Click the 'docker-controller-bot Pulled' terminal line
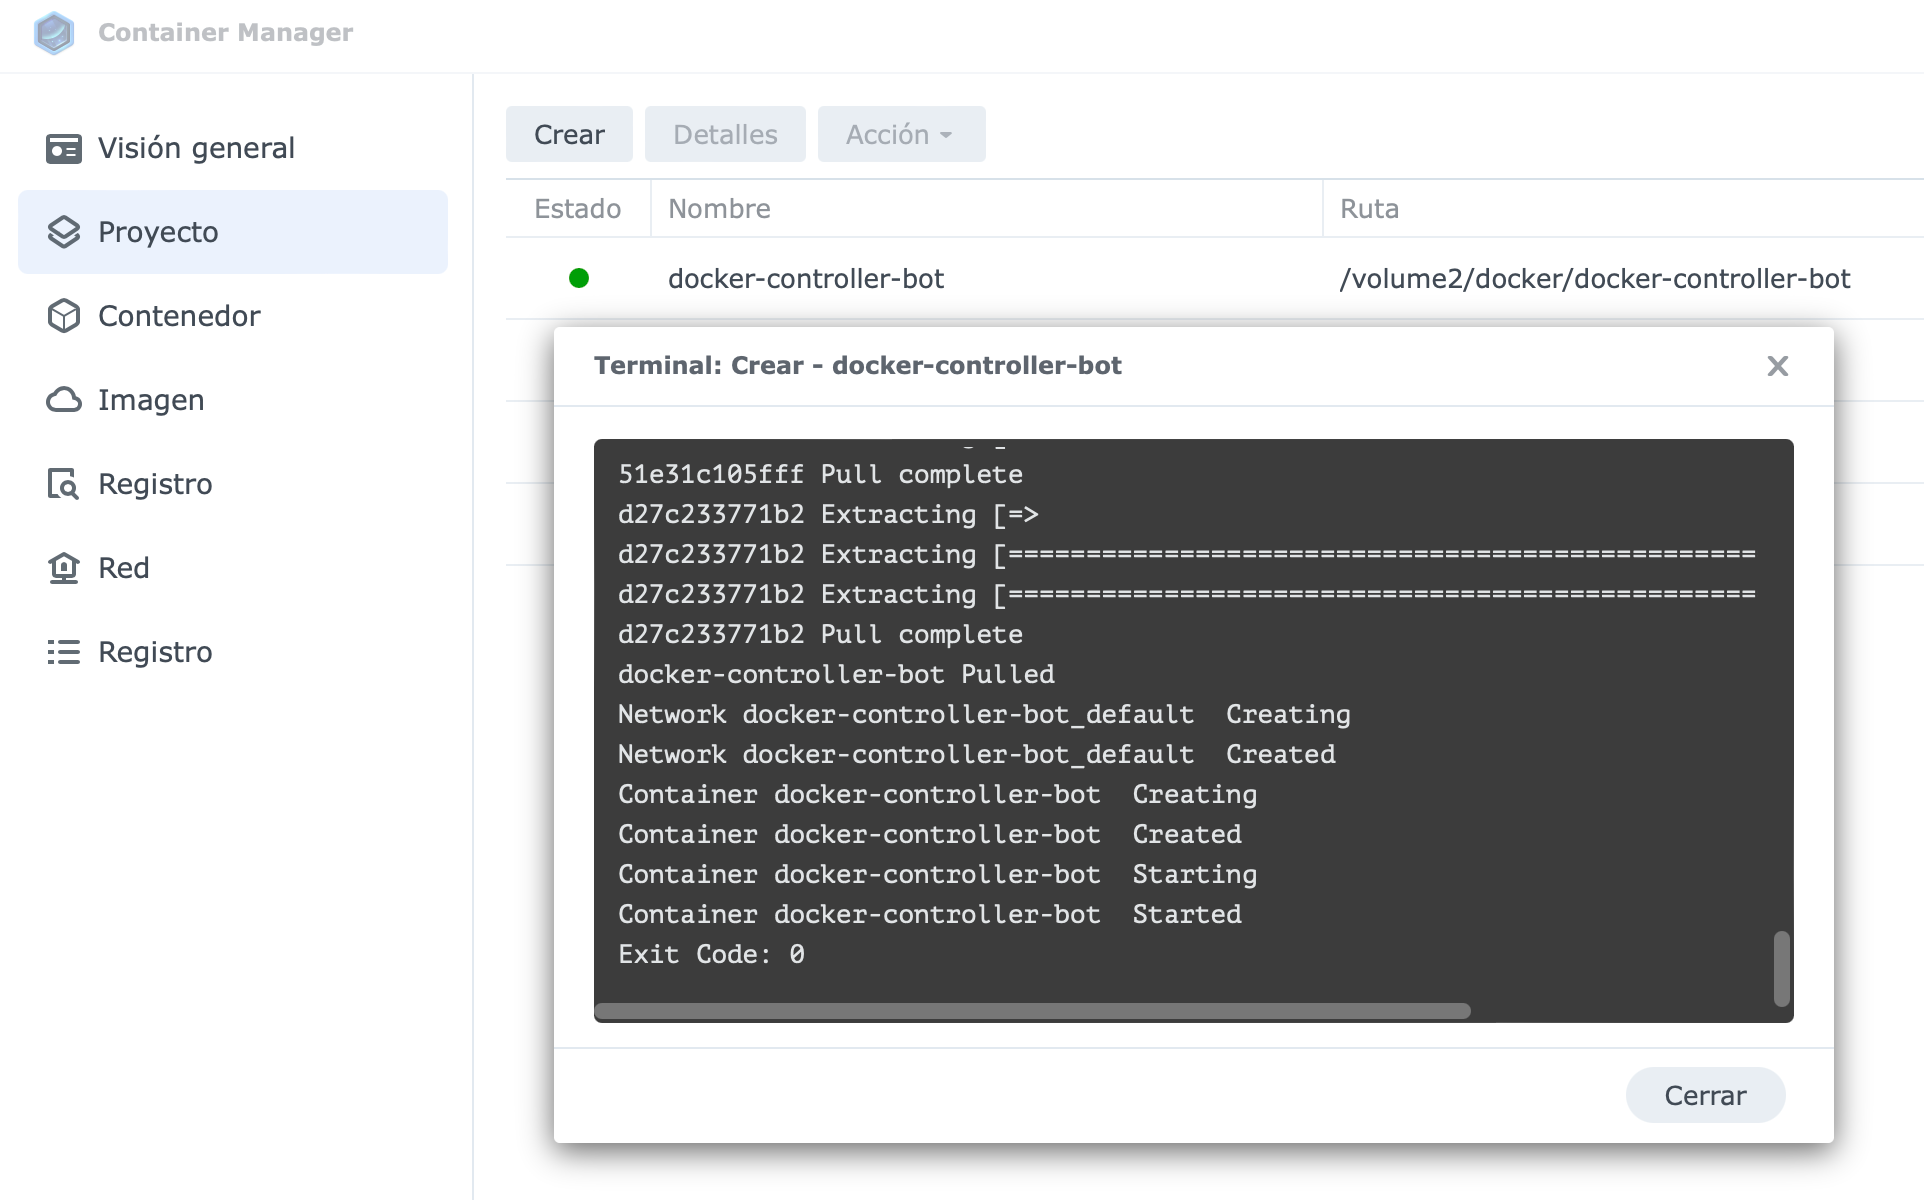 [x=836, y=674]
